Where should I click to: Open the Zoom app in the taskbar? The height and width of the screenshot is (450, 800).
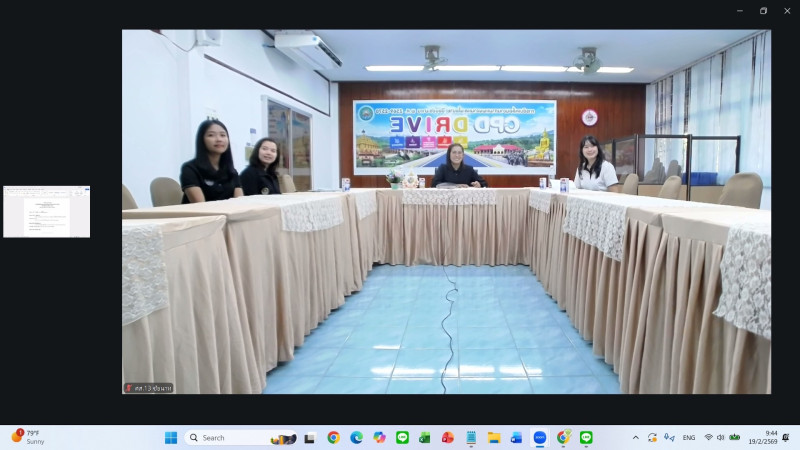coord(540,437)
